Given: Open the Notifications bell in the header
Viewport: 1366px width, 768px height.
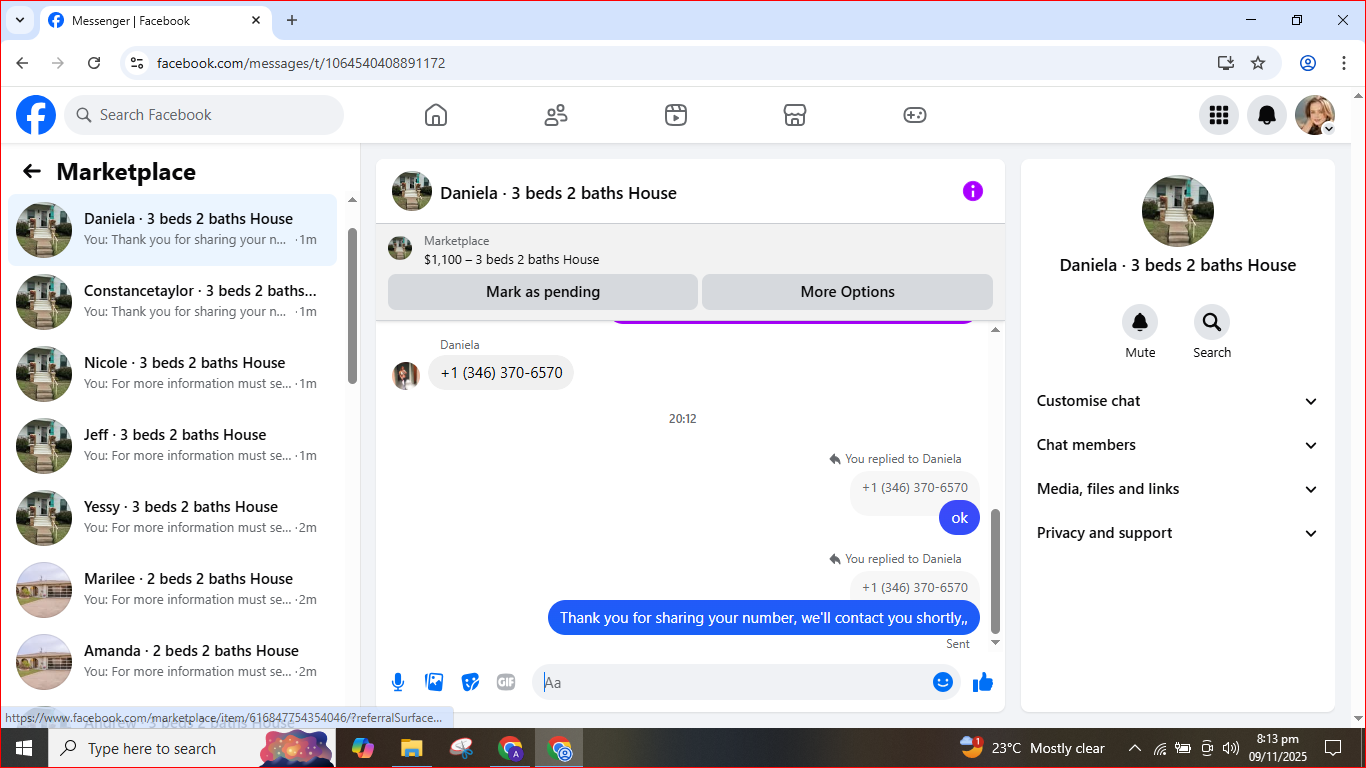Looking at the screenshot, I should click(1267, 115).
